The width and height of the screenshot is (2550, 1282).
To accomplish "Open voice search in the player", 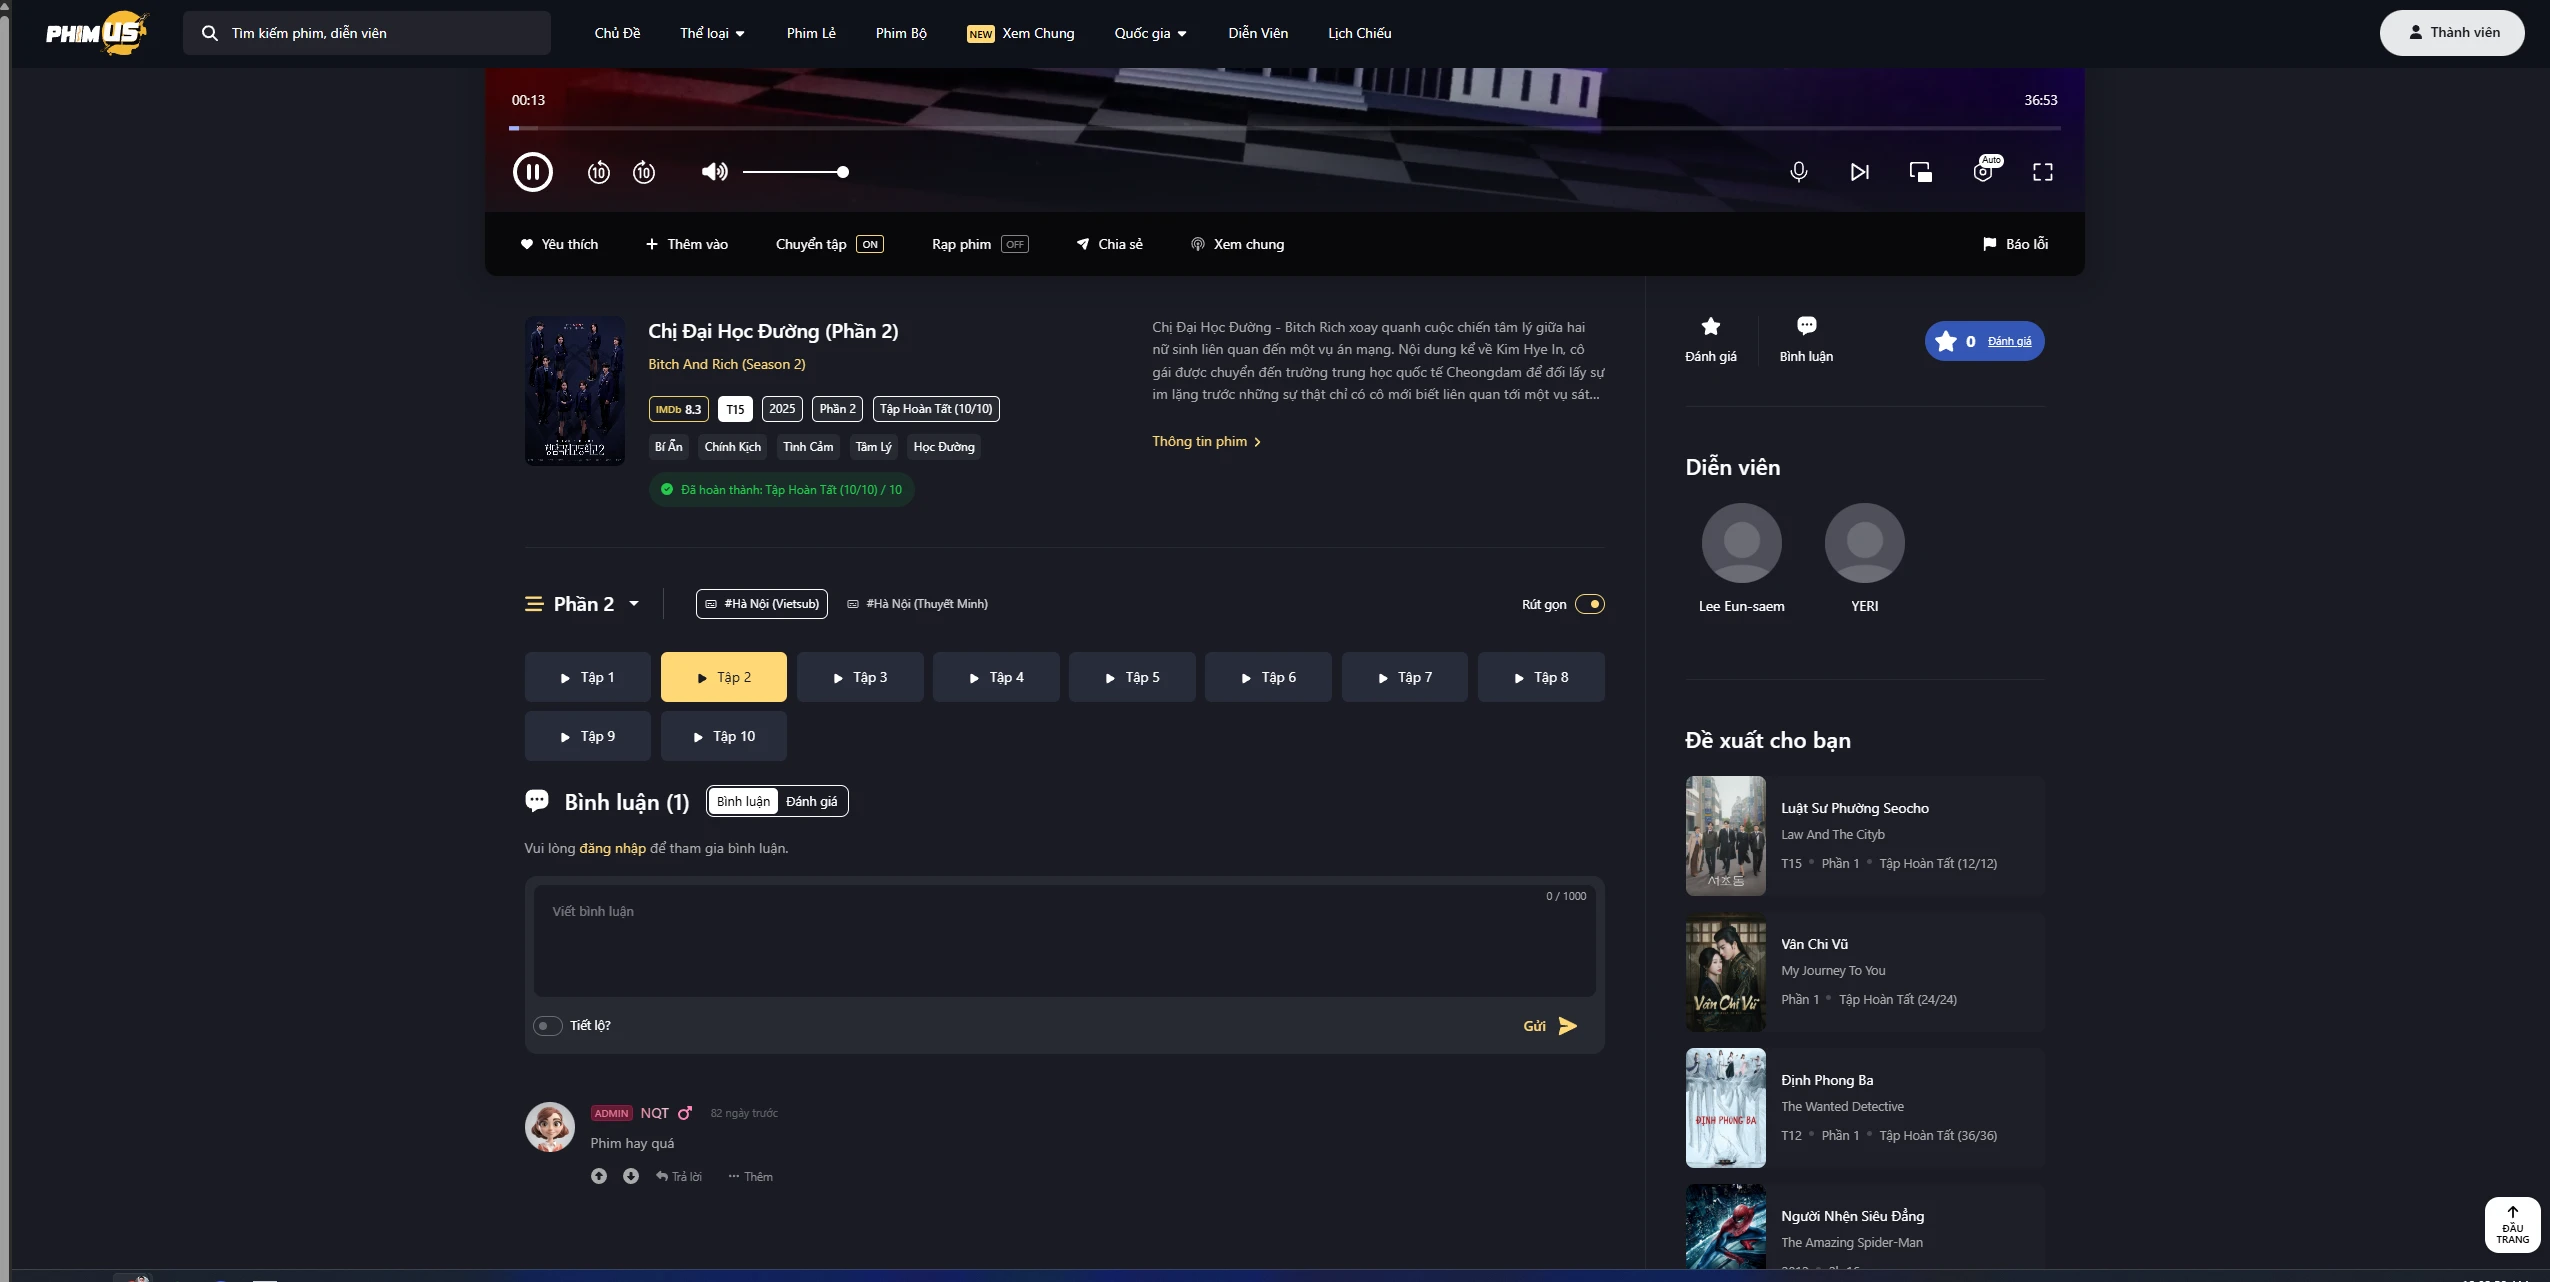I will 1797,171.
